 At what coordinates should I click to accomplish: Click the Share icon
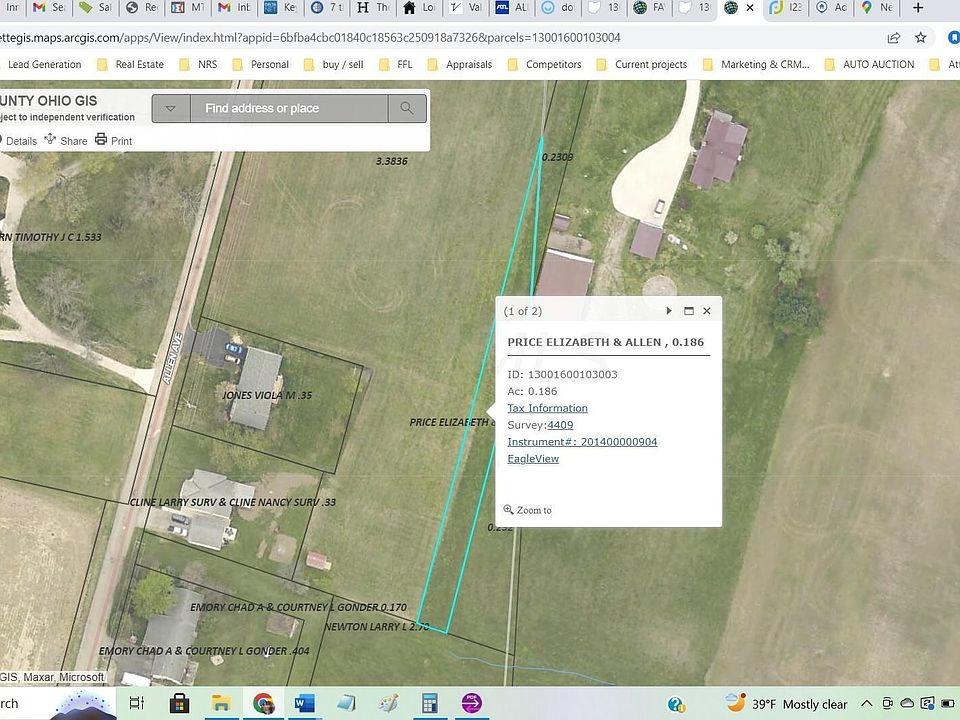[50, 140]
